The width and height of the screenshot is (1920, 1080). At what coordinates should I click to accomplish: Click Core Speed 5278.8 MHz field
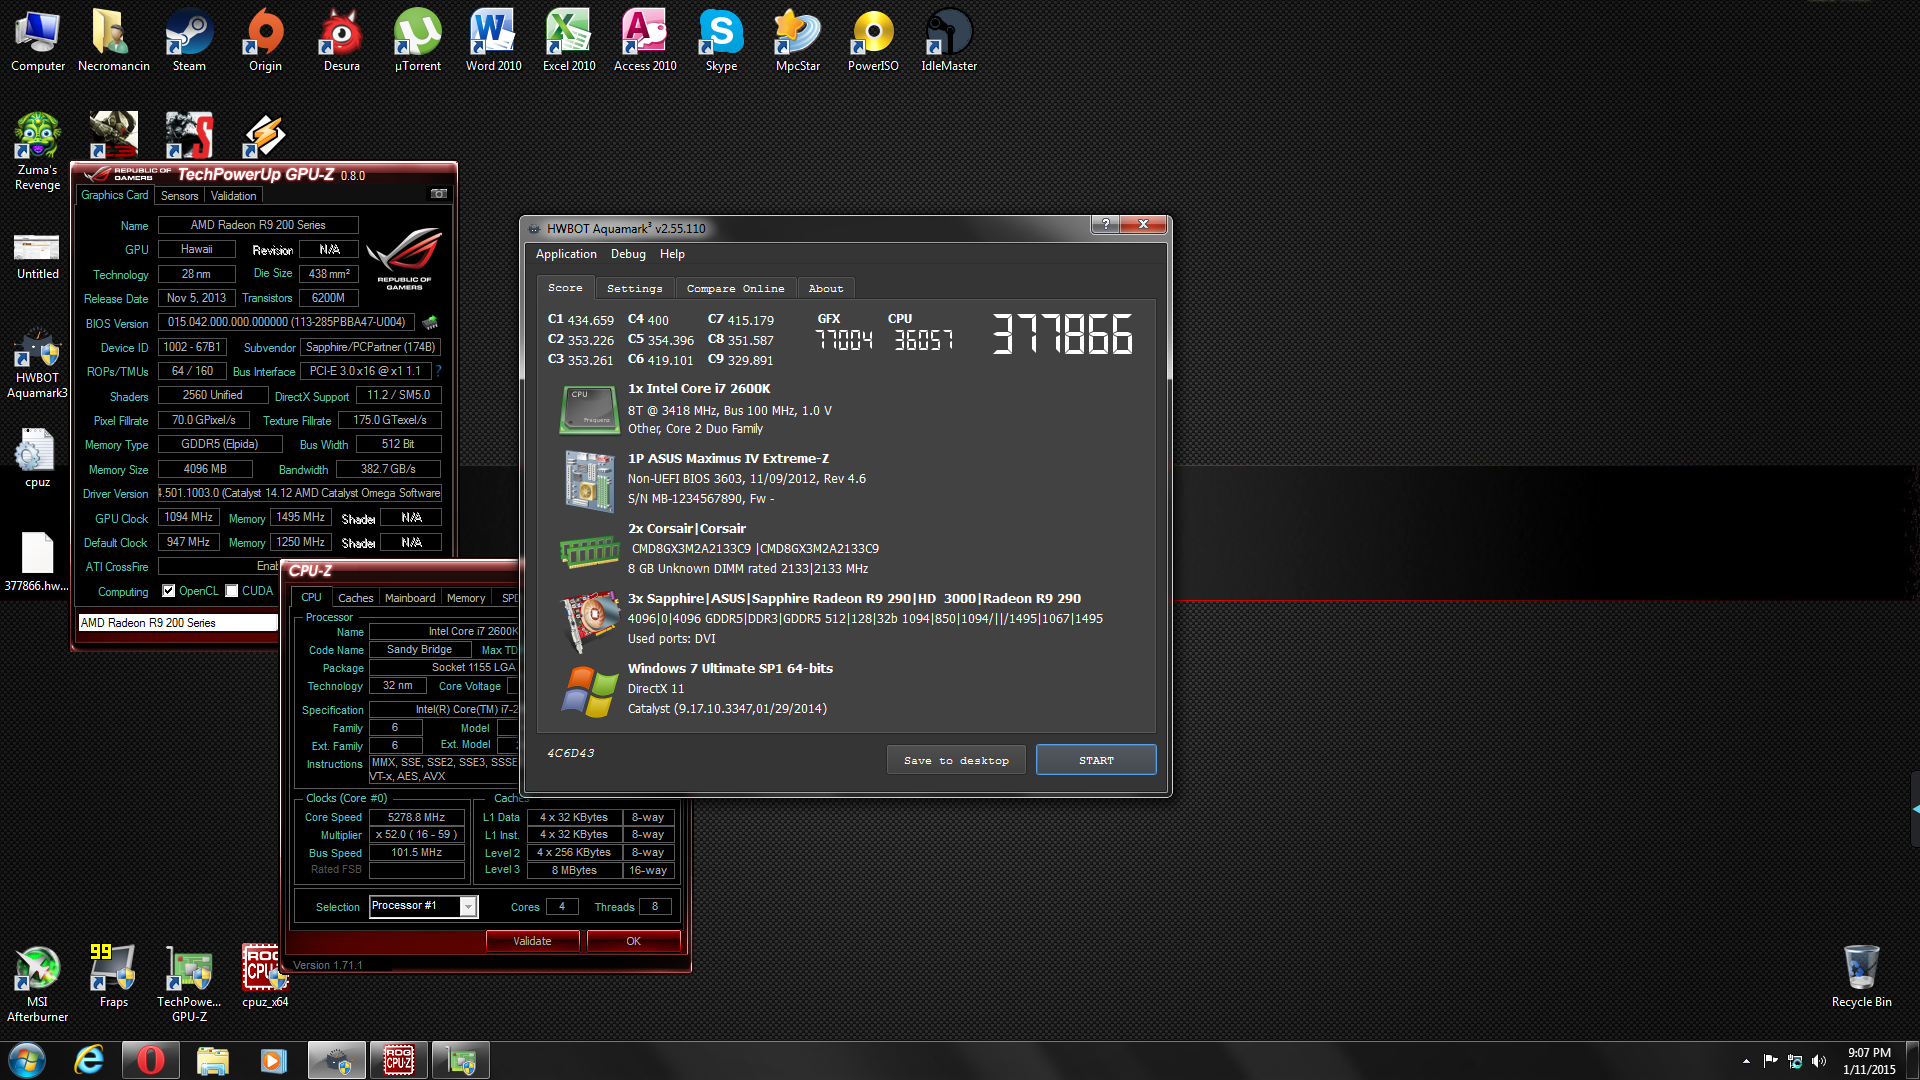coord(416,817)
